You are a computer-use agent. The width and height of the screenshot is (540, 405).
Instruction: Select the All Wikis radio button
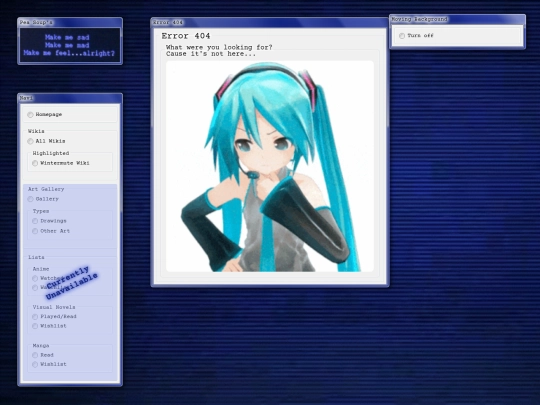(x=30, y=141)
